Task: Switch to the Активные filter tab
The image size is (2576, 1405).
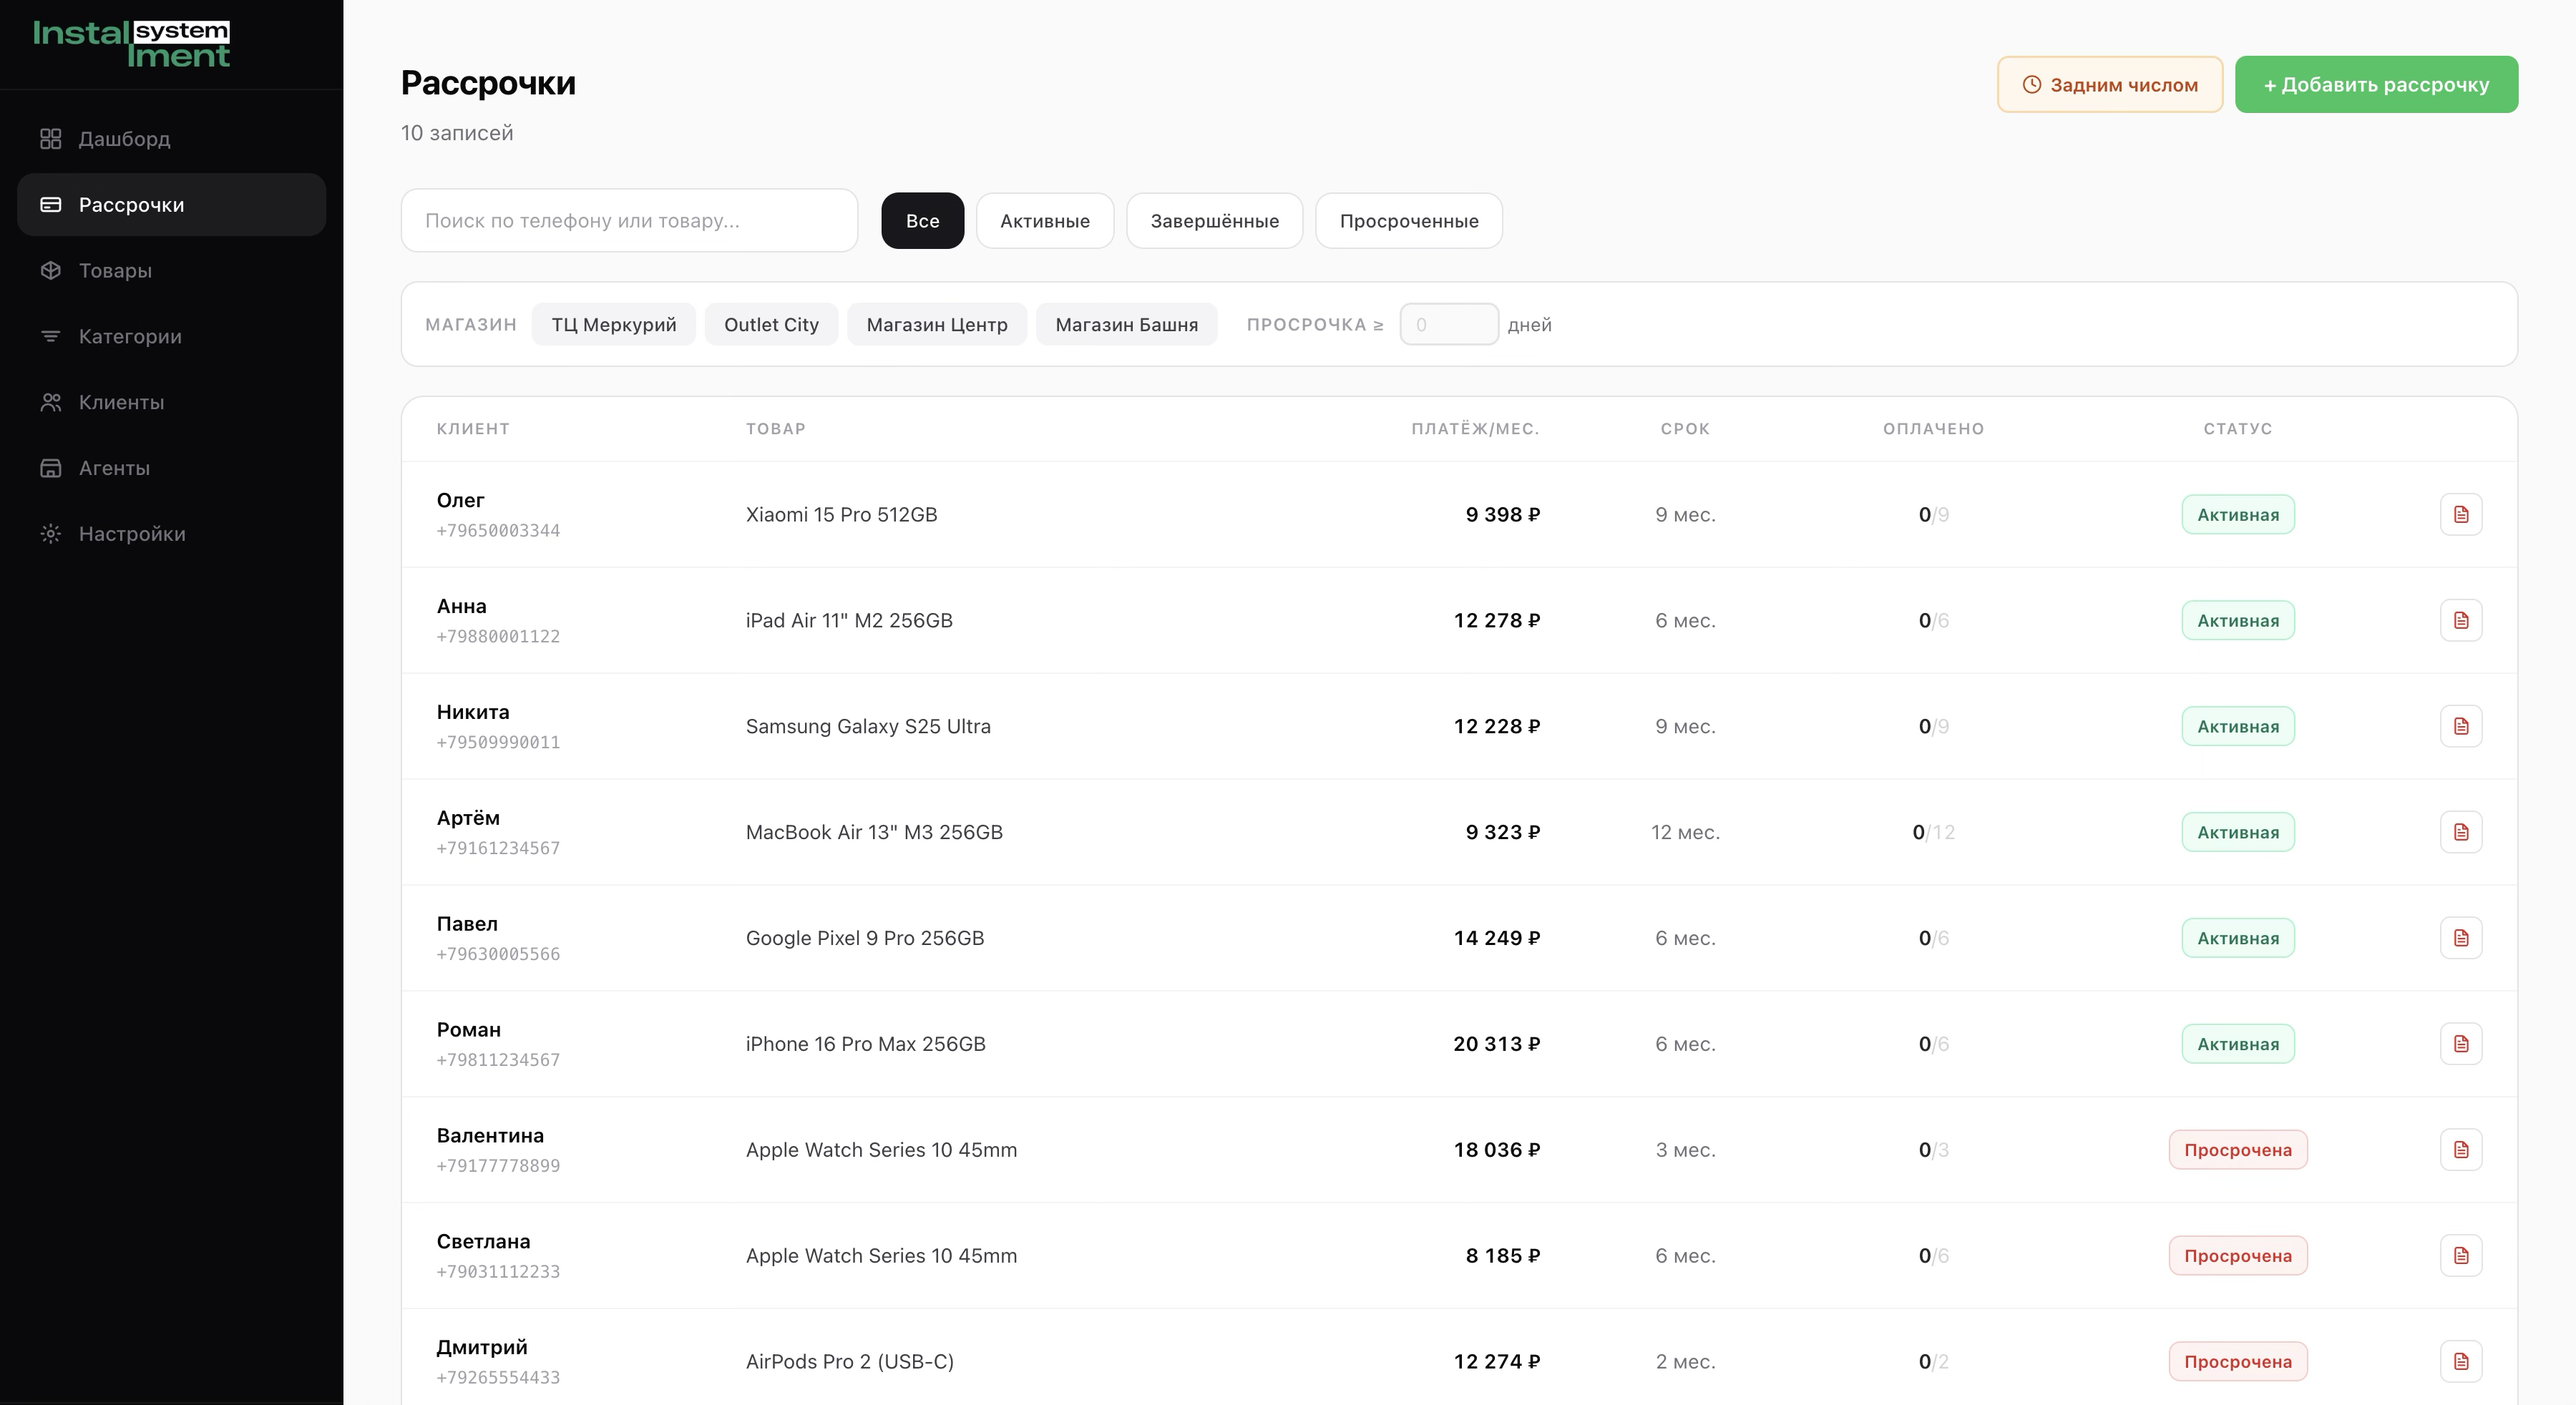Action: tap(1044, 221)
